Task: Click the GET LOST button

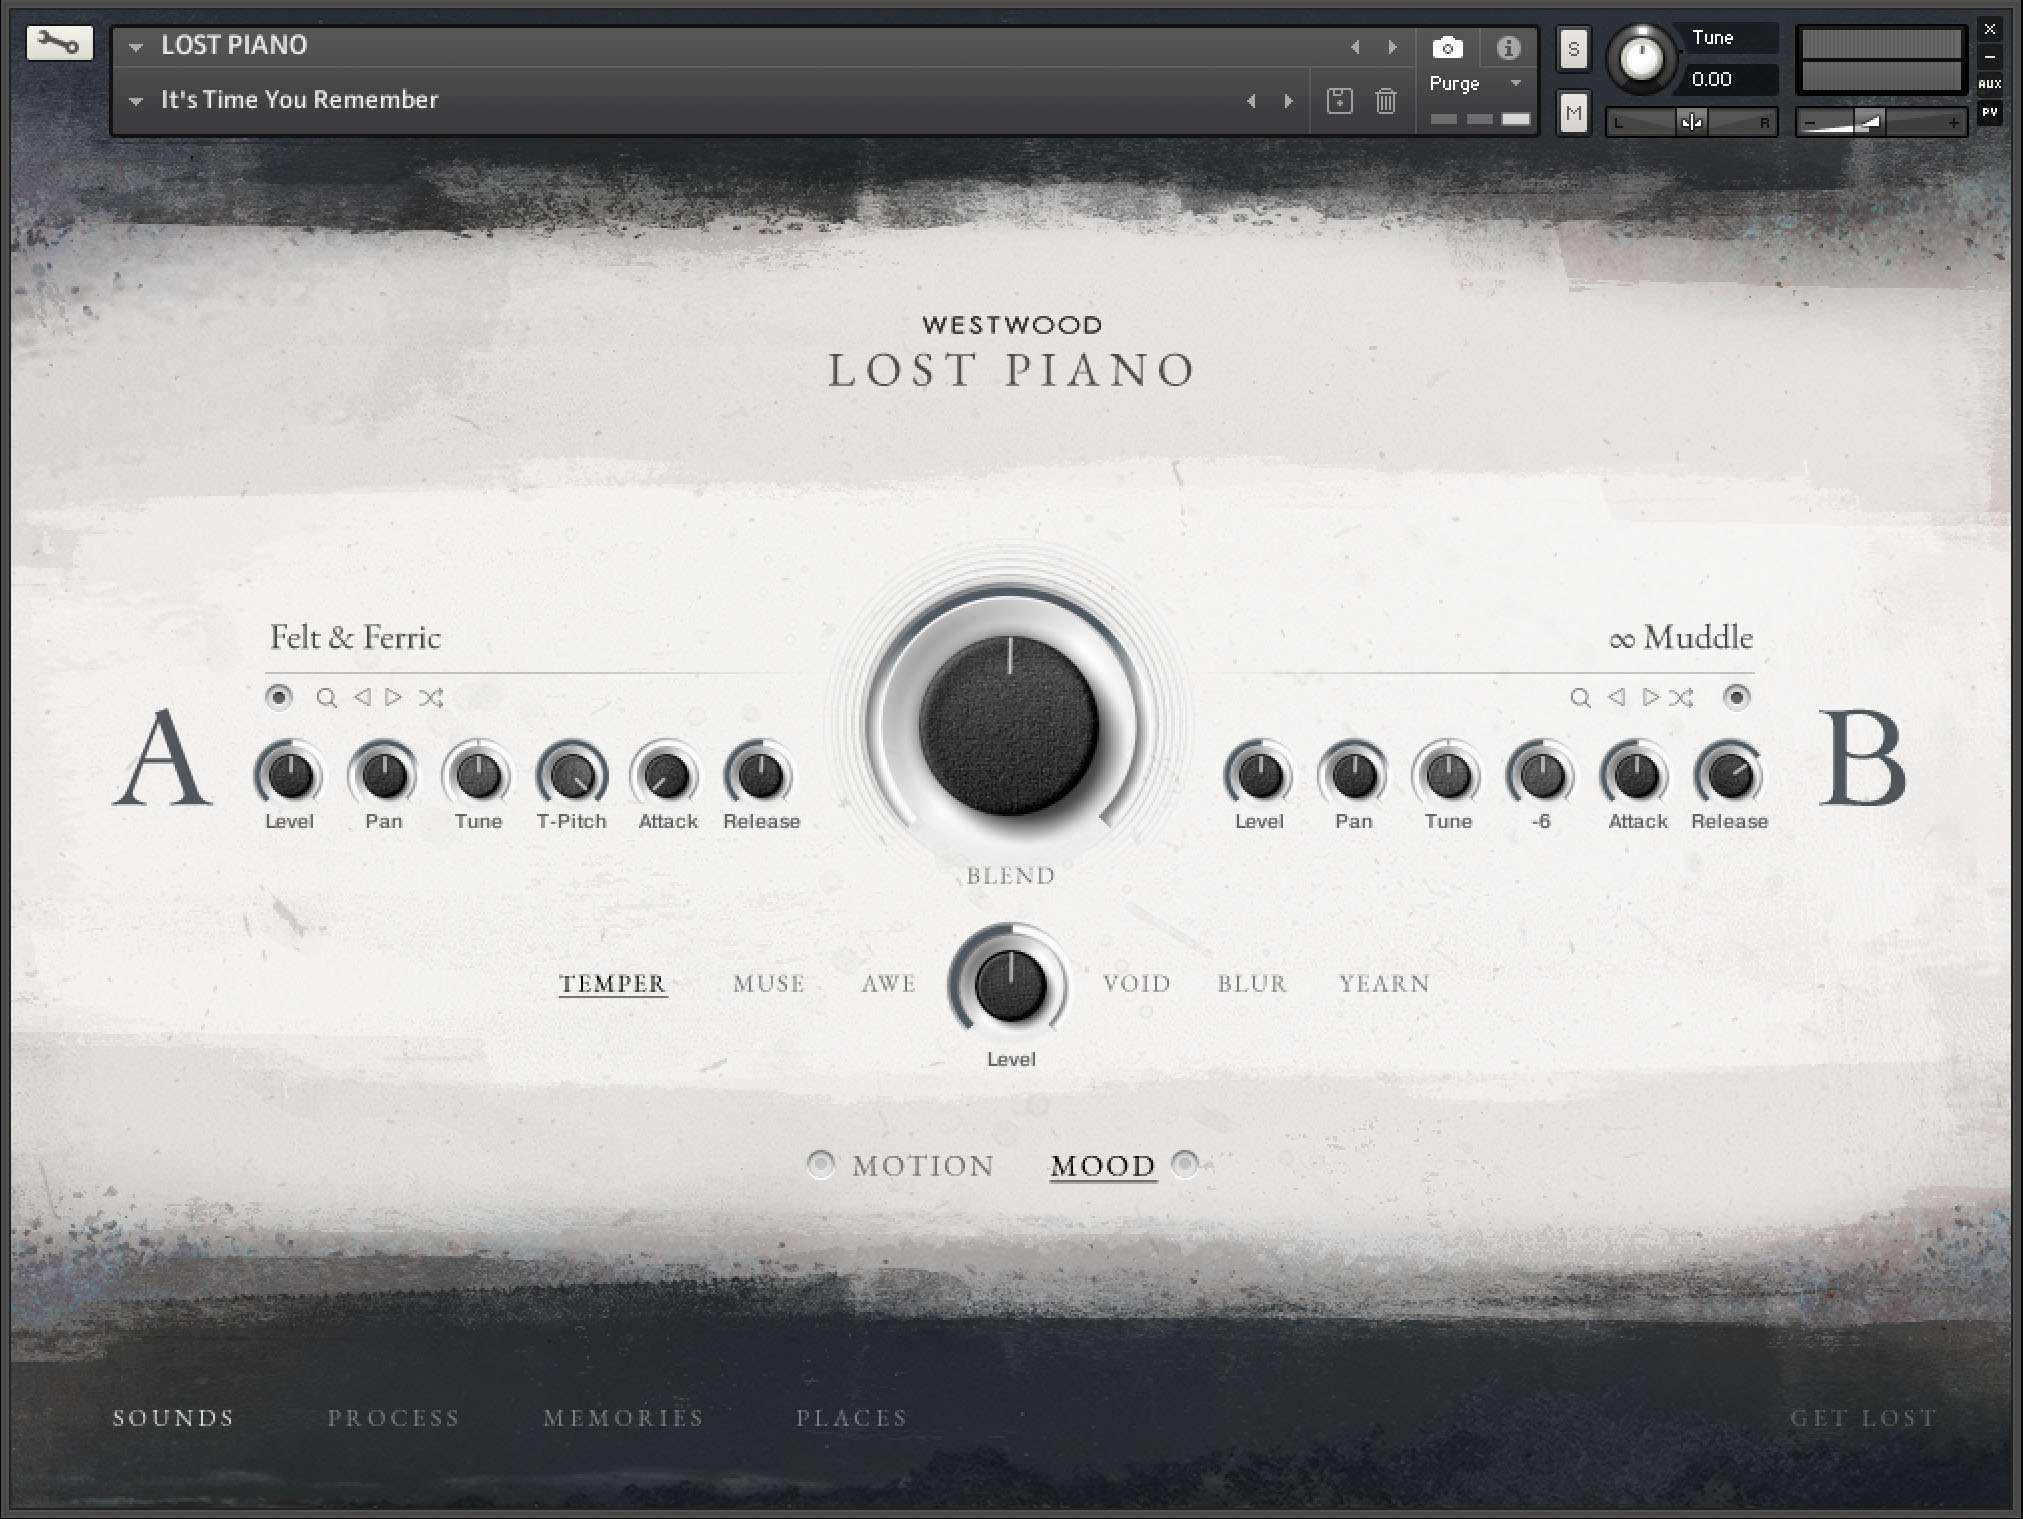Action: [1863, 1418]
